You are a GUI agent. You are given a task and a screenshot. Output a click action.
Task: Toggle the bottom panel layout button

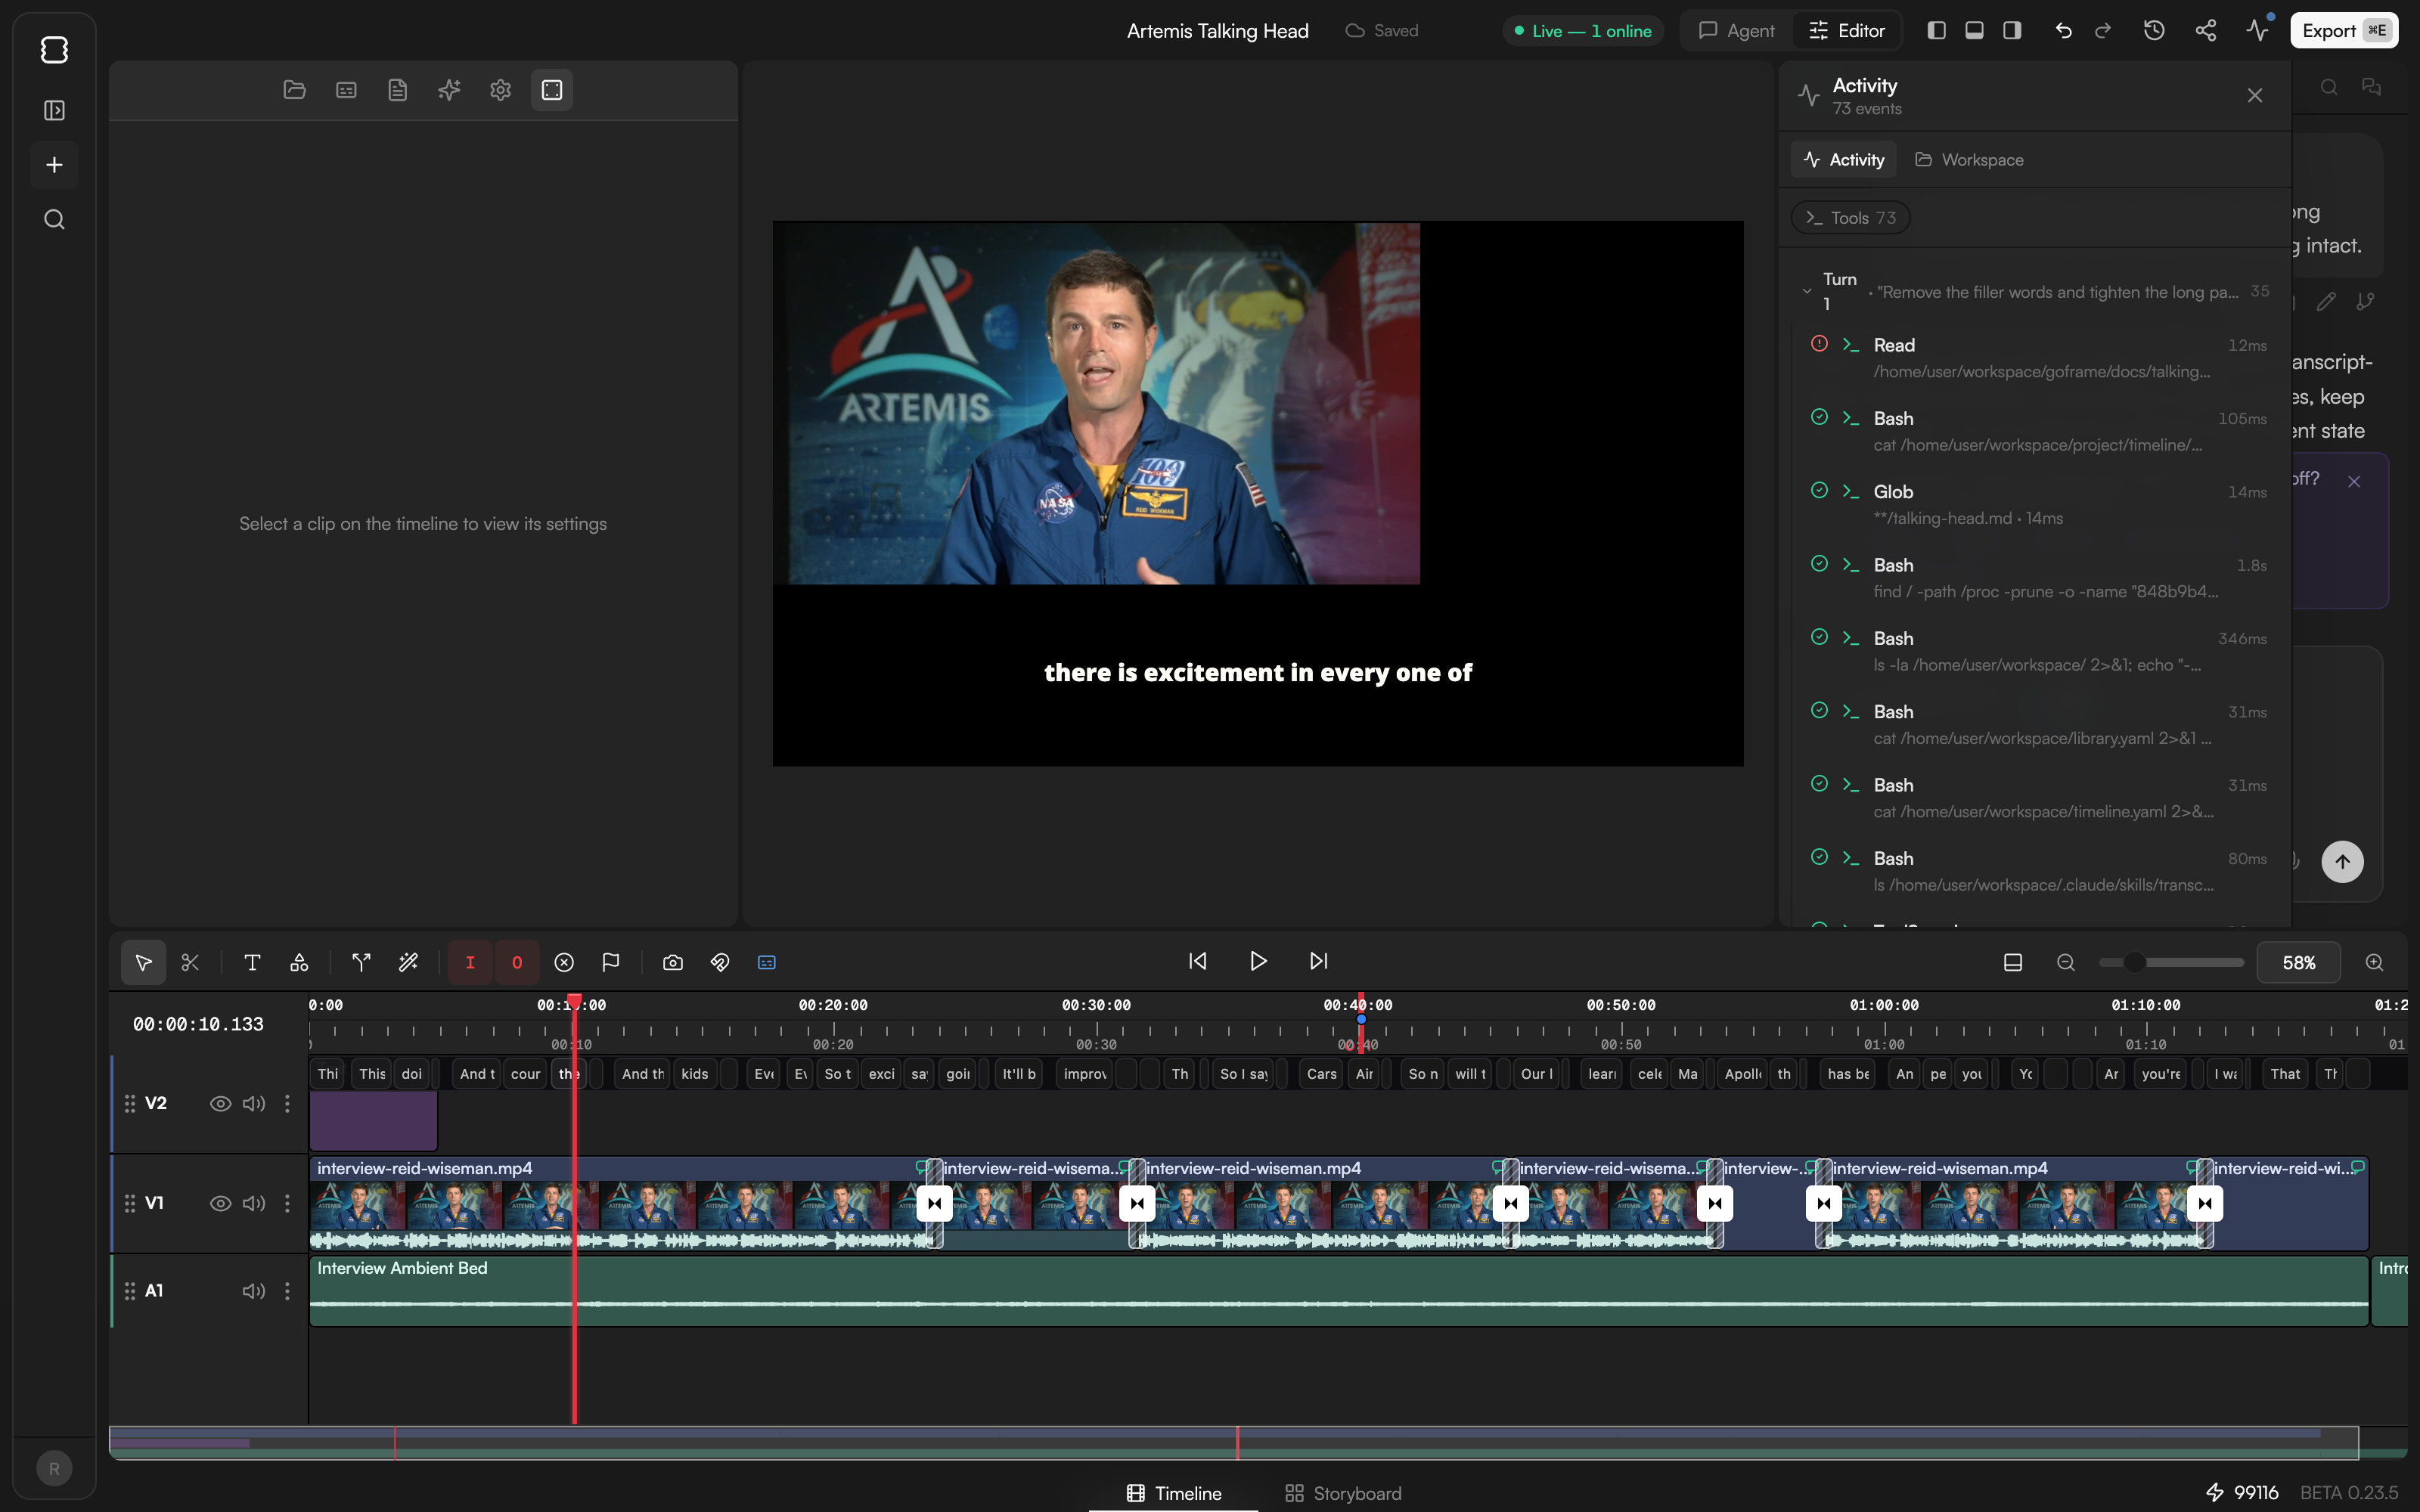pyautogui.click(x=1974, y=30)
